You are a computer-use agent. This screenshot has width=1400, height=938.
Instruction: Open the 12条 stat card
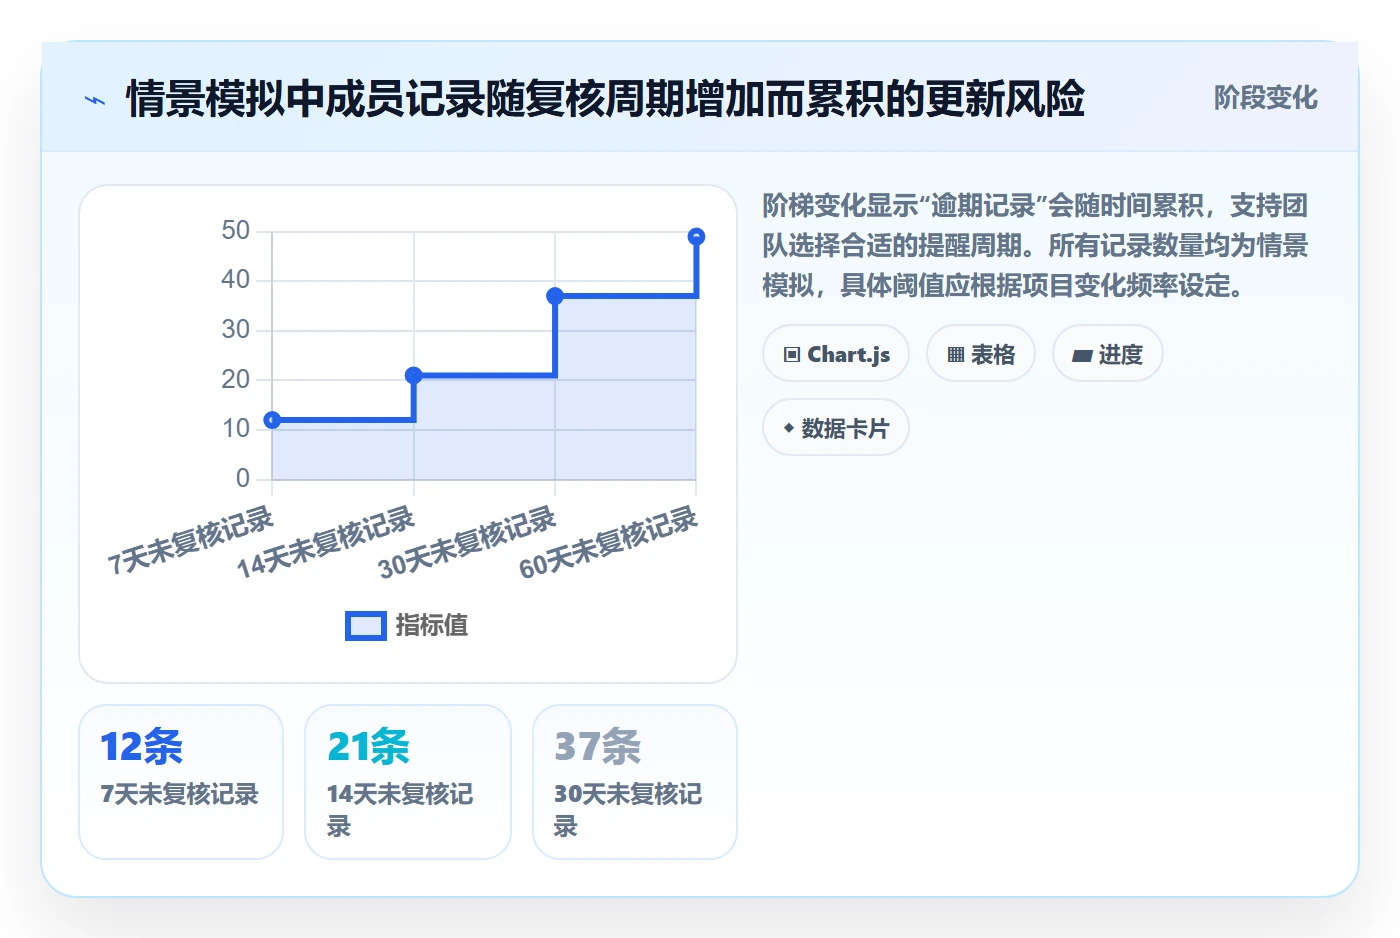tap(181, 782)
